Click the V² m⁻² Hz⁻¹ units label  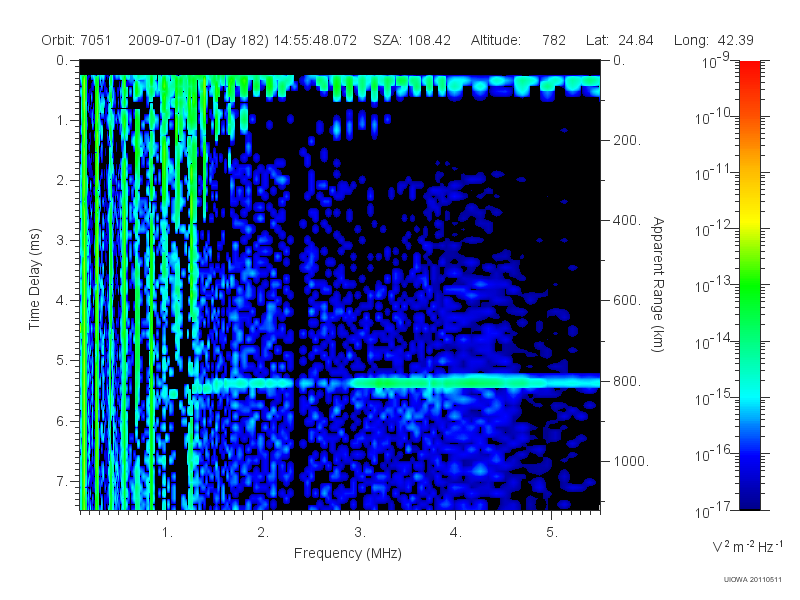click(747, 546)
